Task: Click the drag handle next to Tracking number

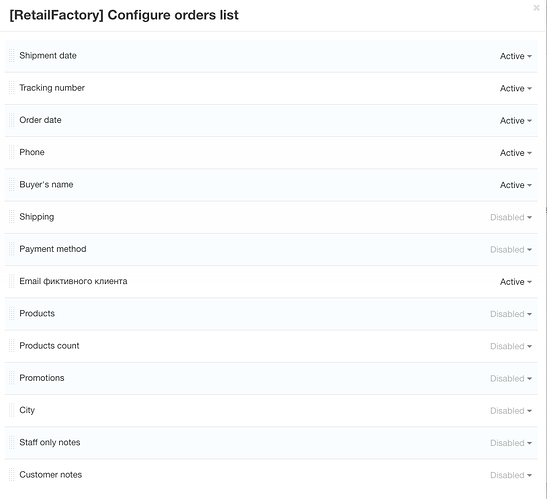Action: click(12, 88)
